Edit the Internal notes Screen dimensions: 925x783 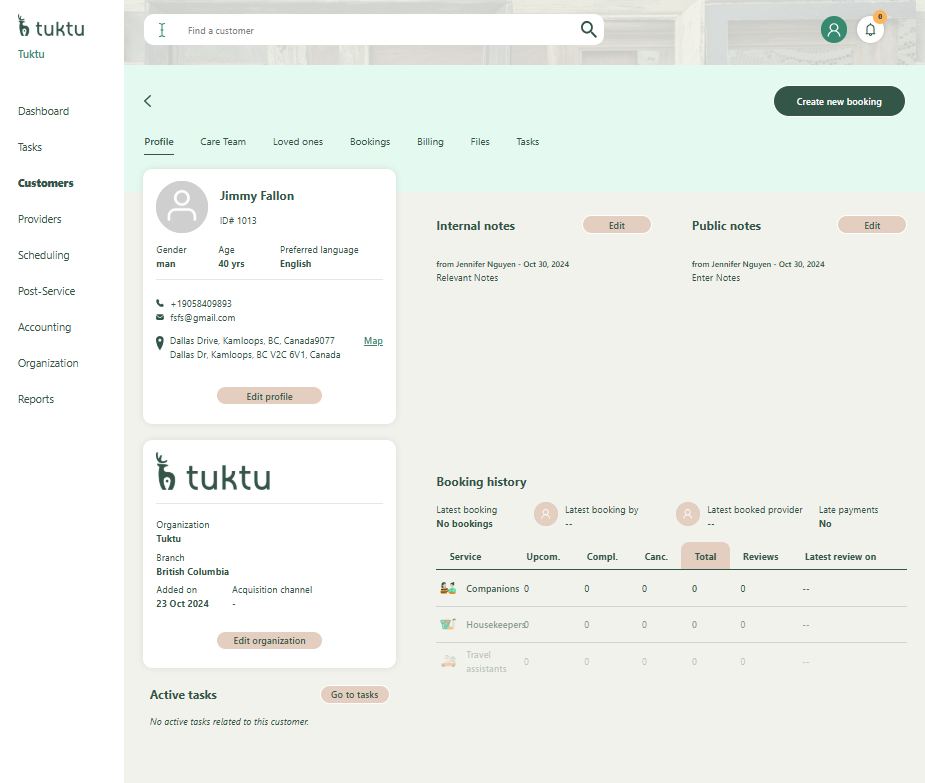pyautogui.click(x=616, y=226)
